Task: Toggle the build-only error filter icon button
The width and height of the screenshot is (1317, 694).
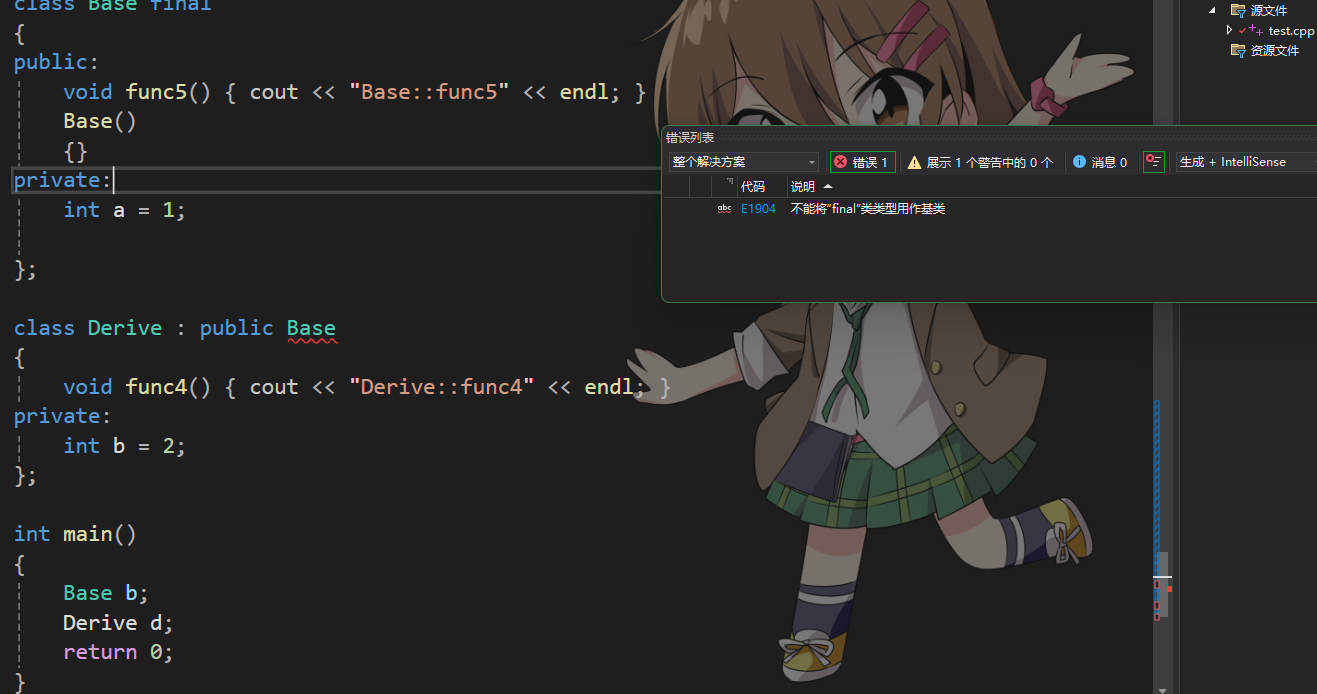Action: [x=1154, y=162]
